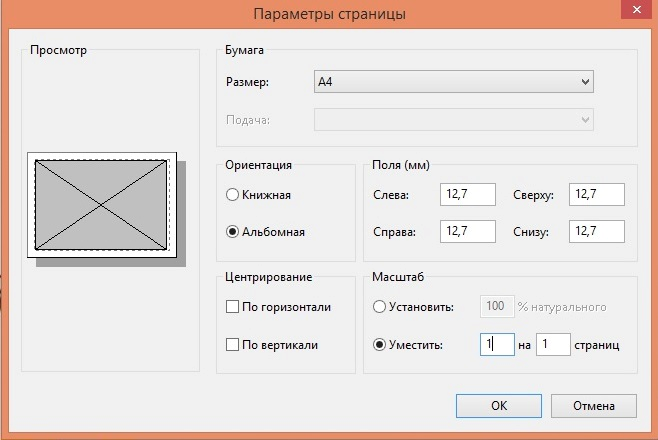Viewport: 658px width, 440px height.
Task: Click the first Уместить page count field
Action: [x=495, y=345]
